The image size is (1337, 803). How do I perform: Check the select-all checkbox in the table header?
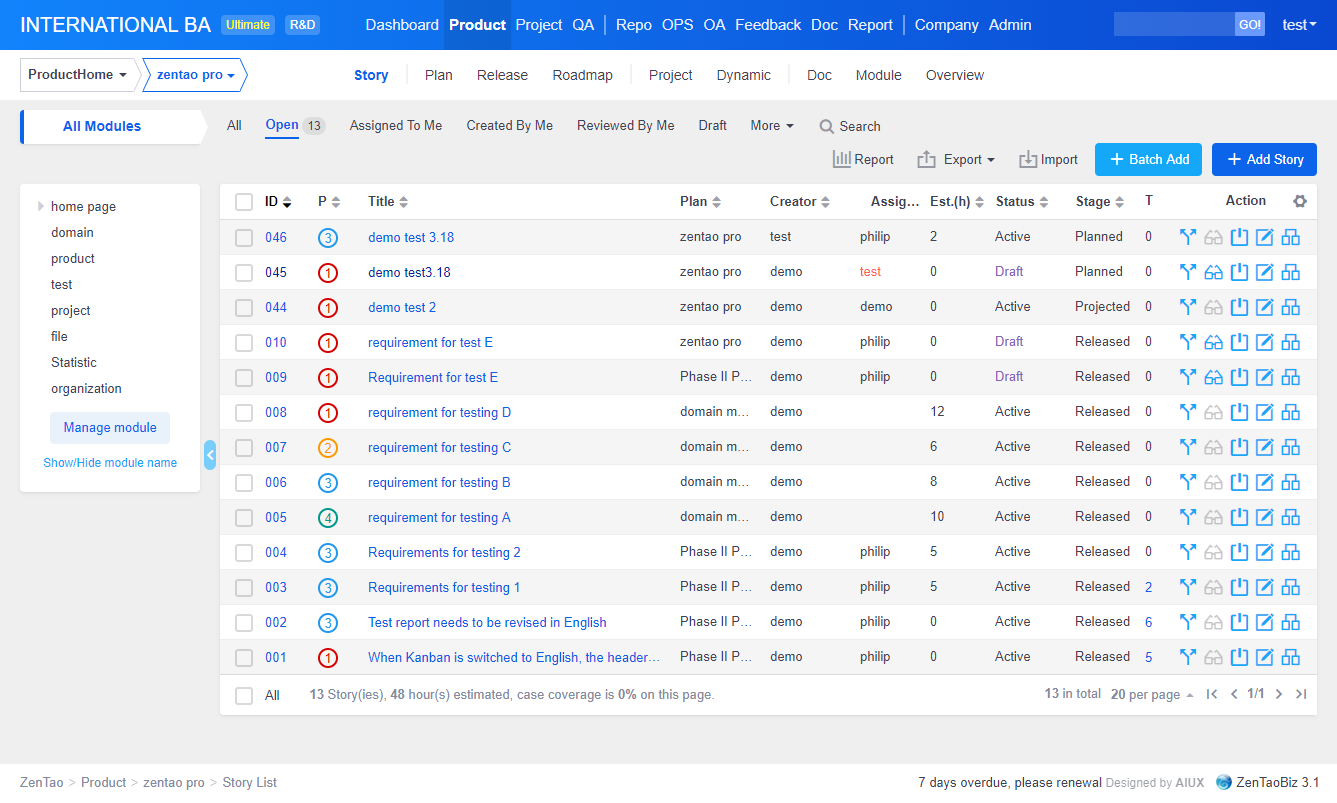(x=243, y=201)
